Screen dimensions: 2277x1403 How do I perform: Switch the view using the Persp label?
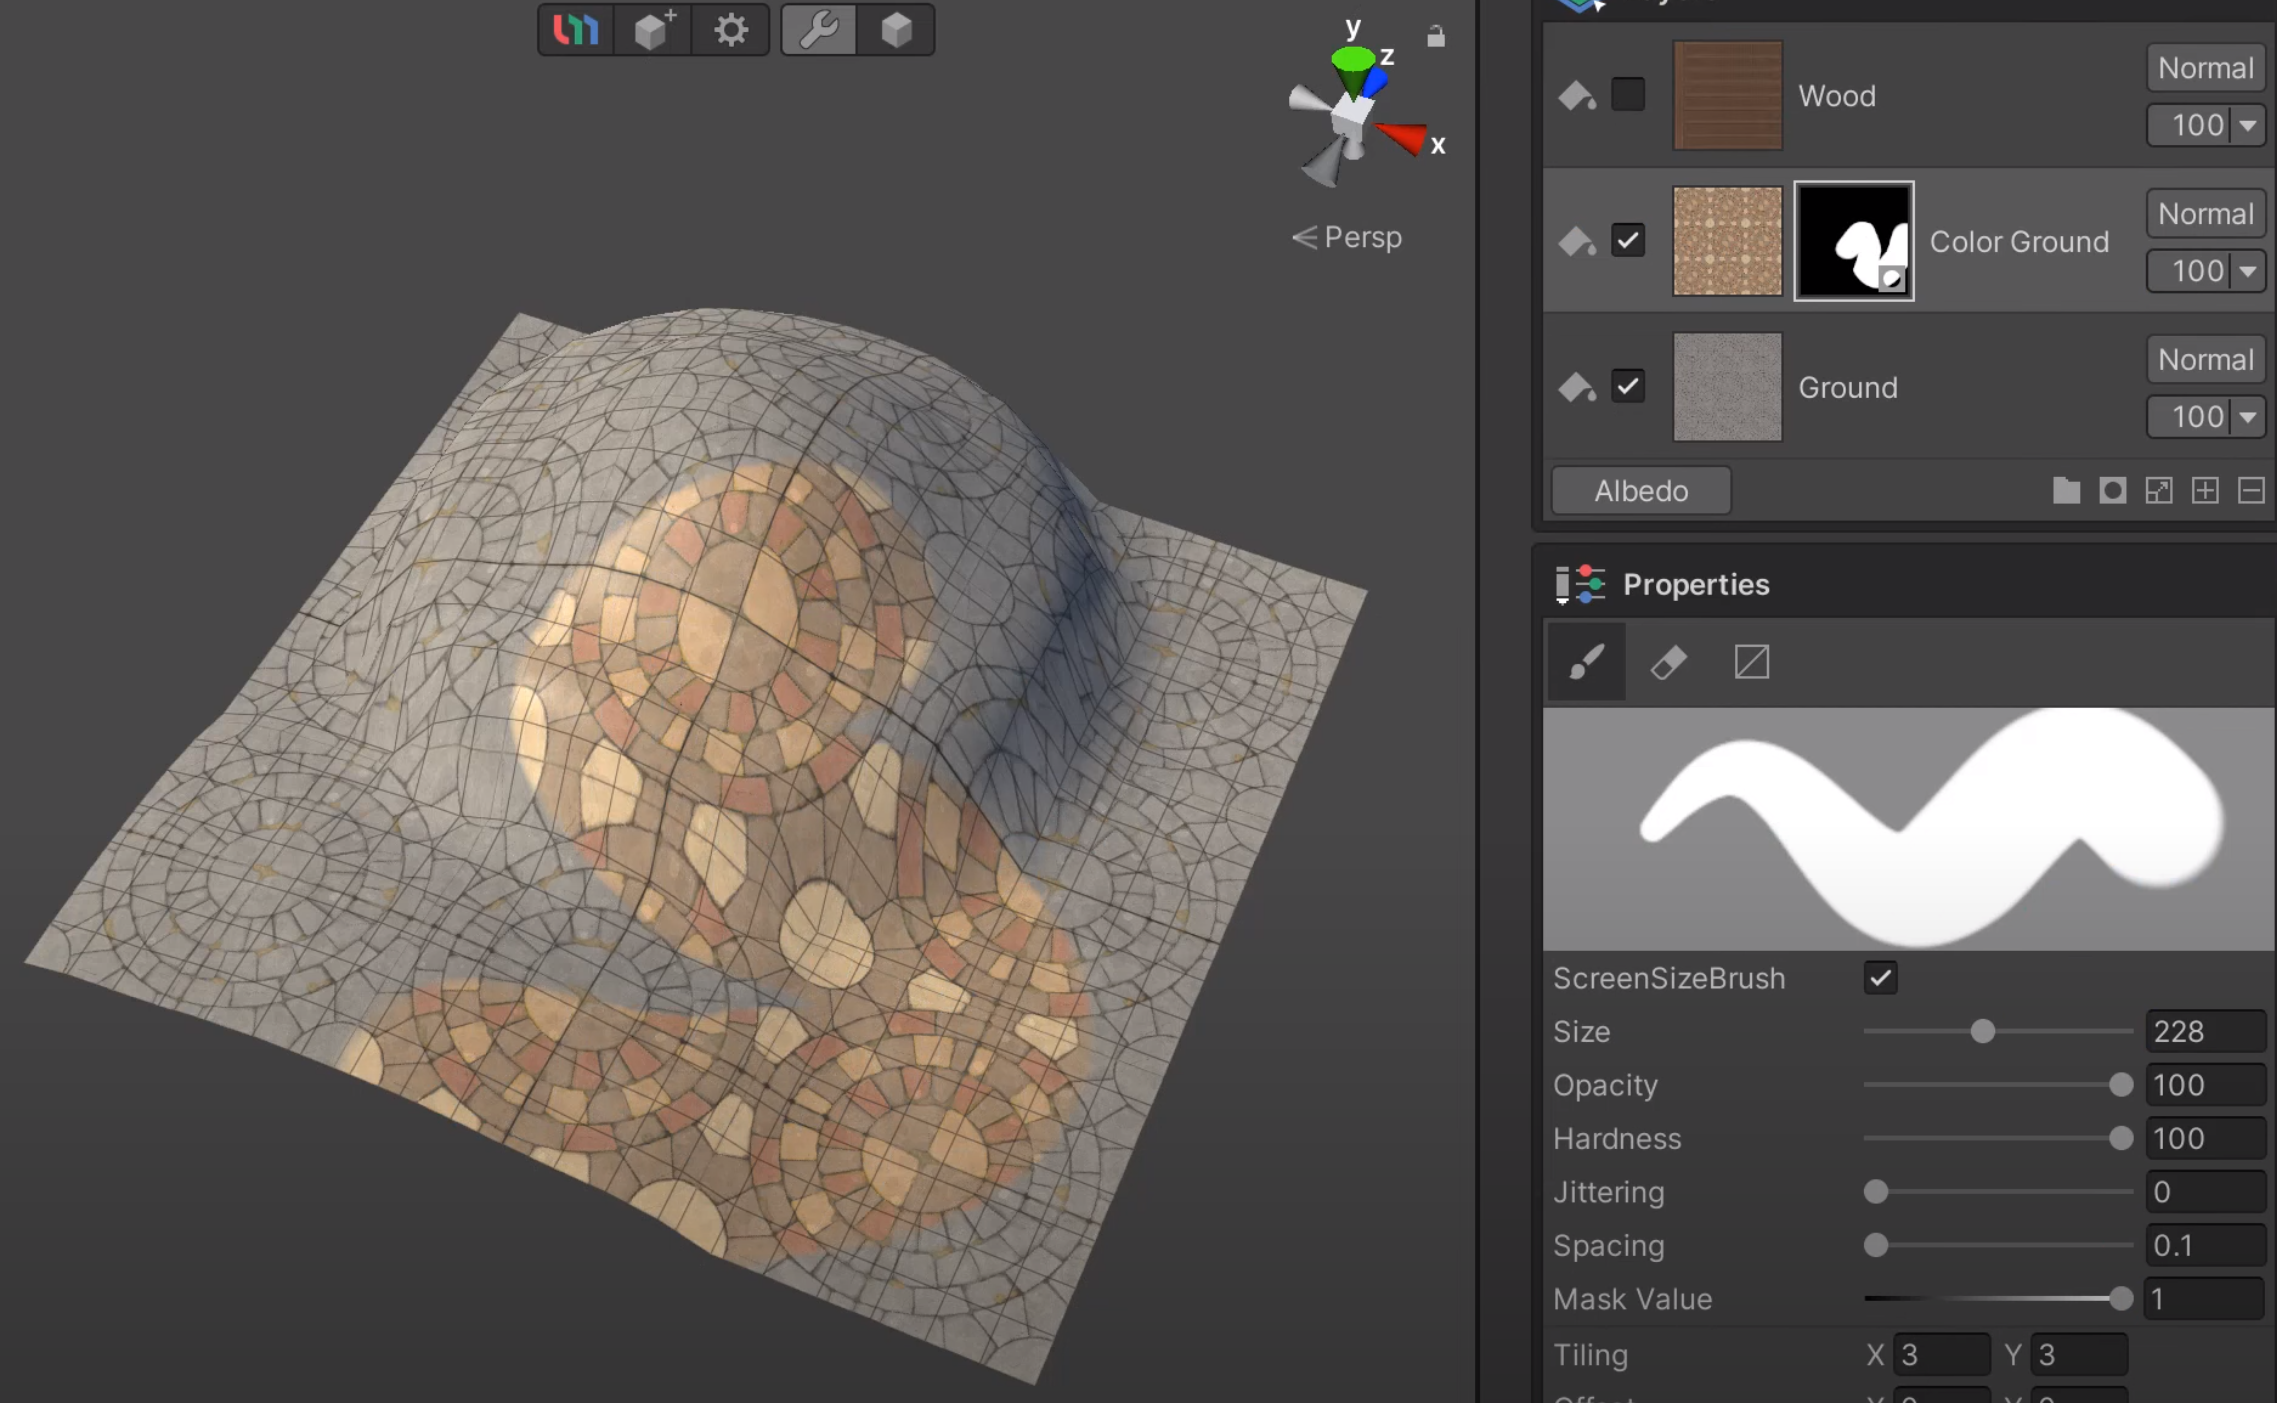coord(1347,238)
